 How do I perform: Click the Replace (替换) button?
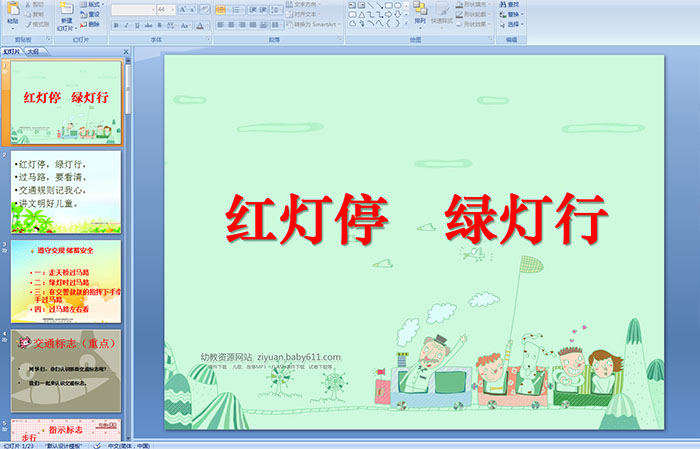[x=510, y=15]
